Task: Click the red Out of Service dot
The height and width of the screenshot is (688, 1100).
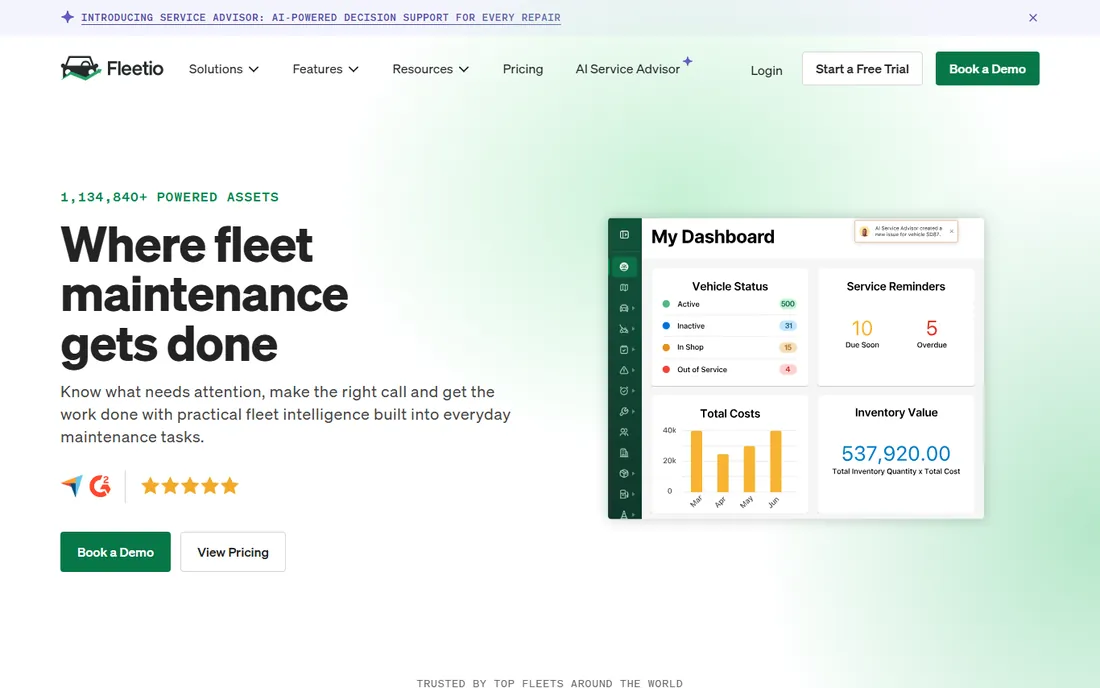Action: coord(666,369)
